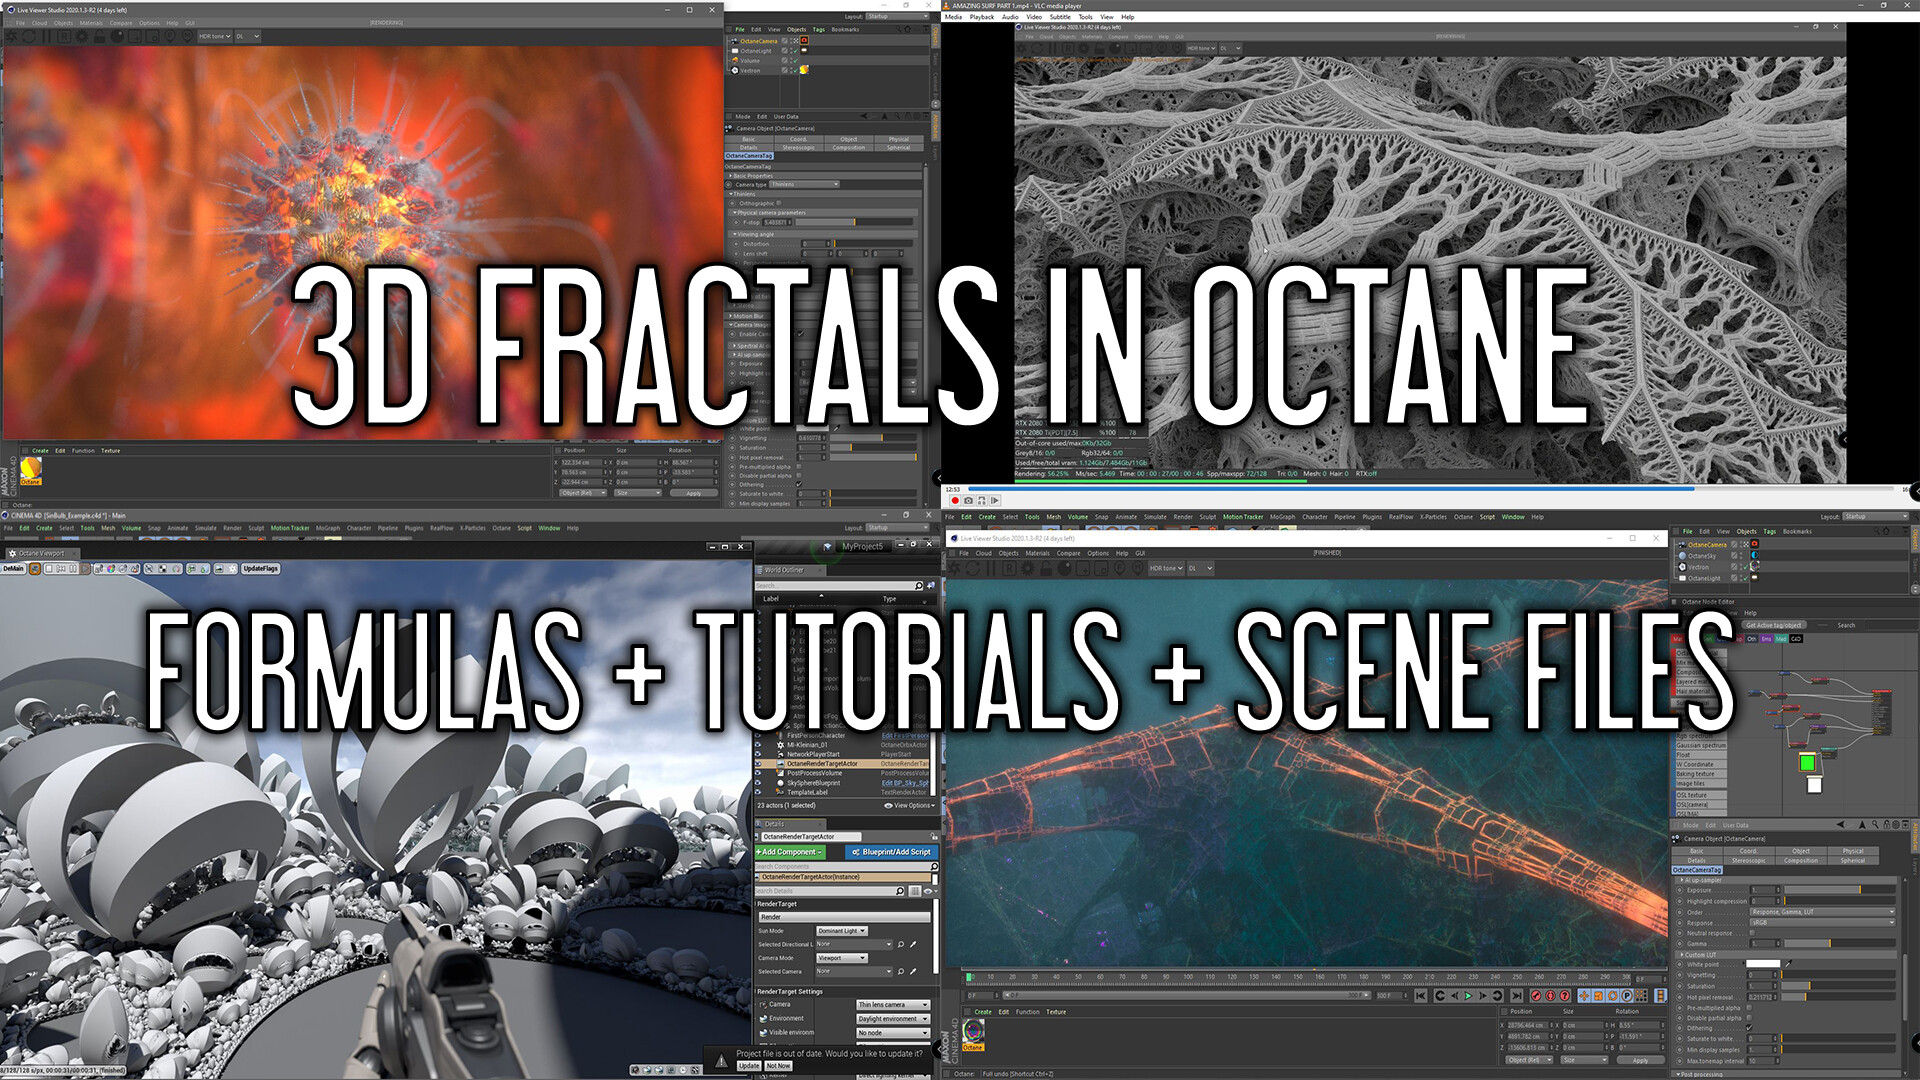Open the Playback menu in VLC
The width and height of the screenshot is (1920, 1080).
point(985,17)
